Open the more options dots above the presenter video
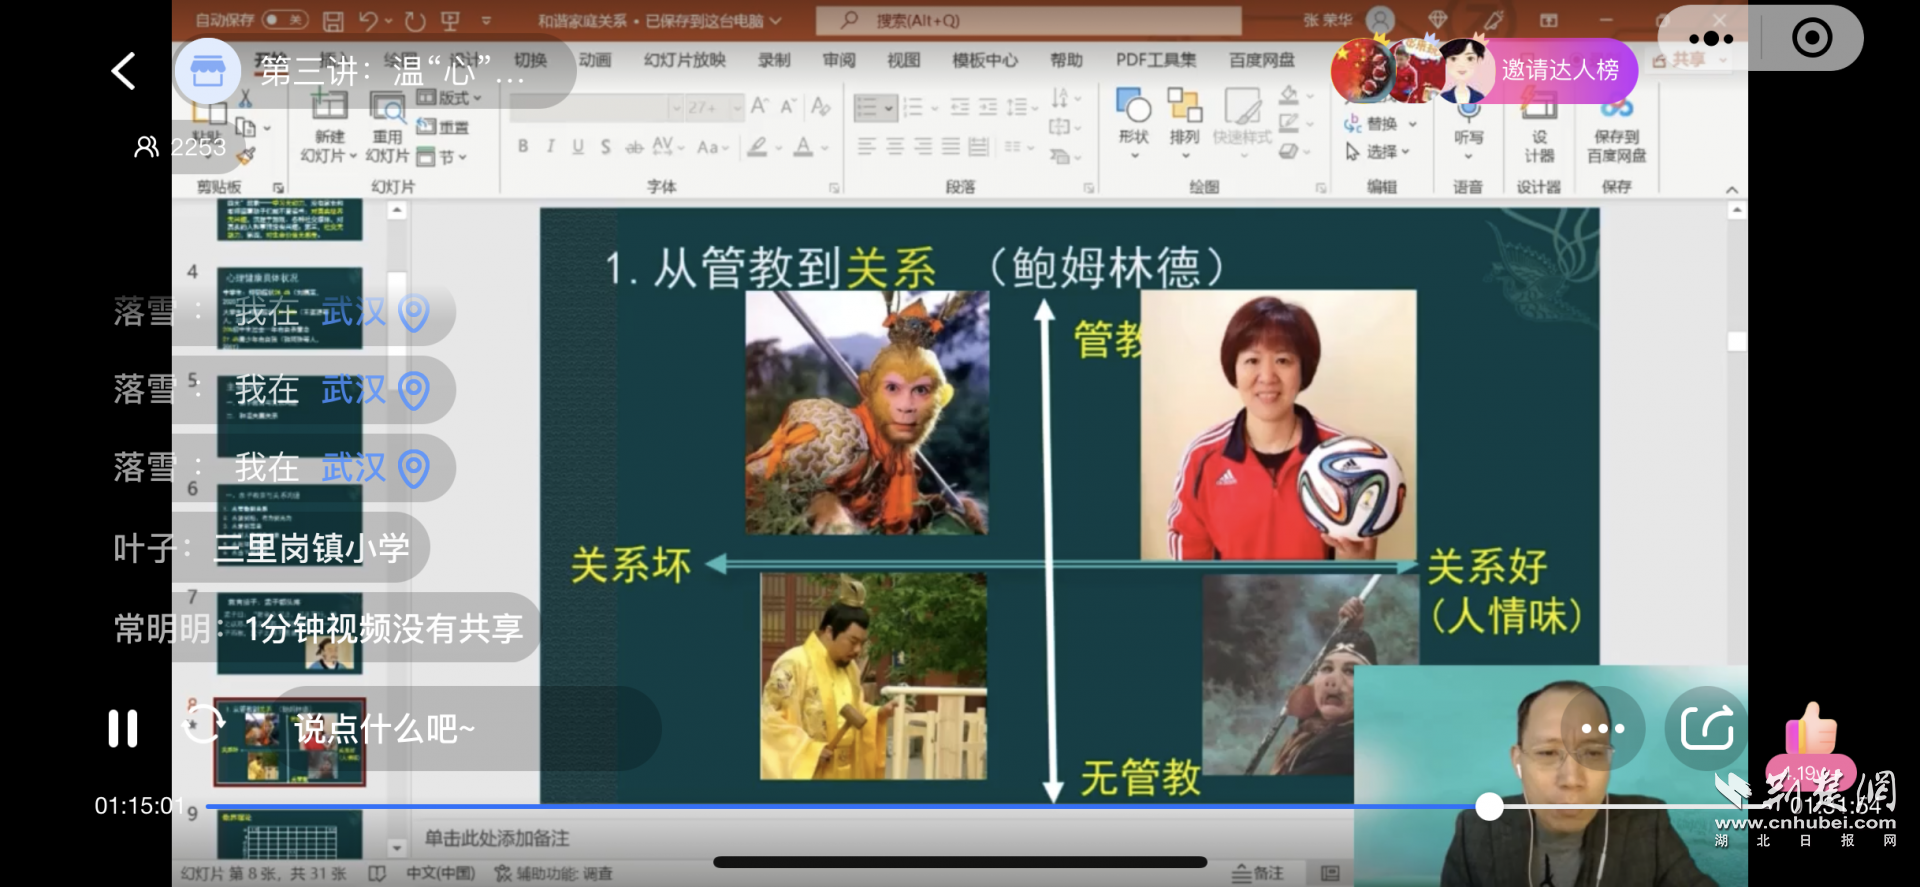Screen dimensions: 1920x887 1602,728
